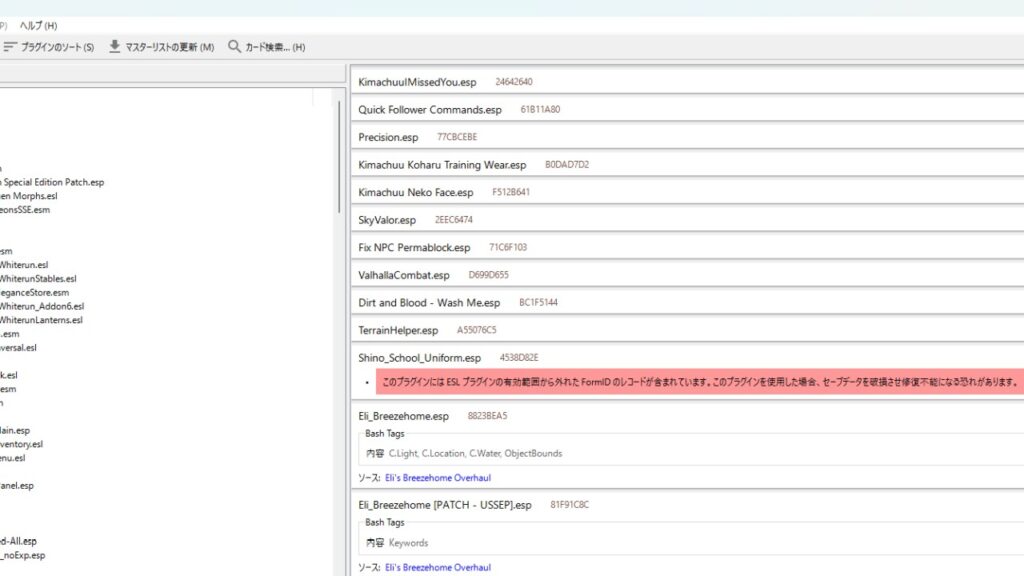Click the ValhallaCombat.esp plugin card

[x=404, y=275]
